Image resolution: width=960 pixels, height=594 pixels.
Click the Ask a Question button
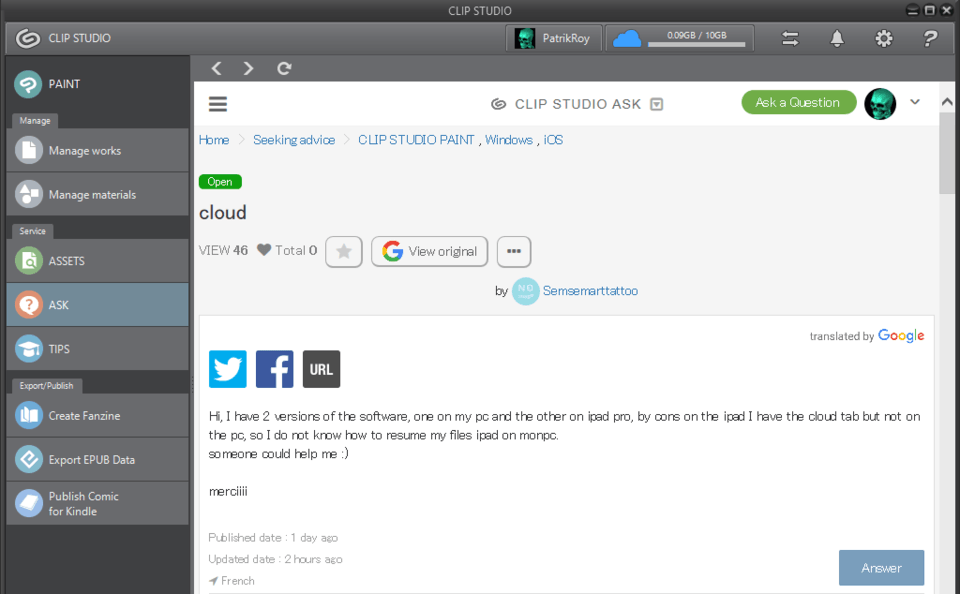coord(798,102)
